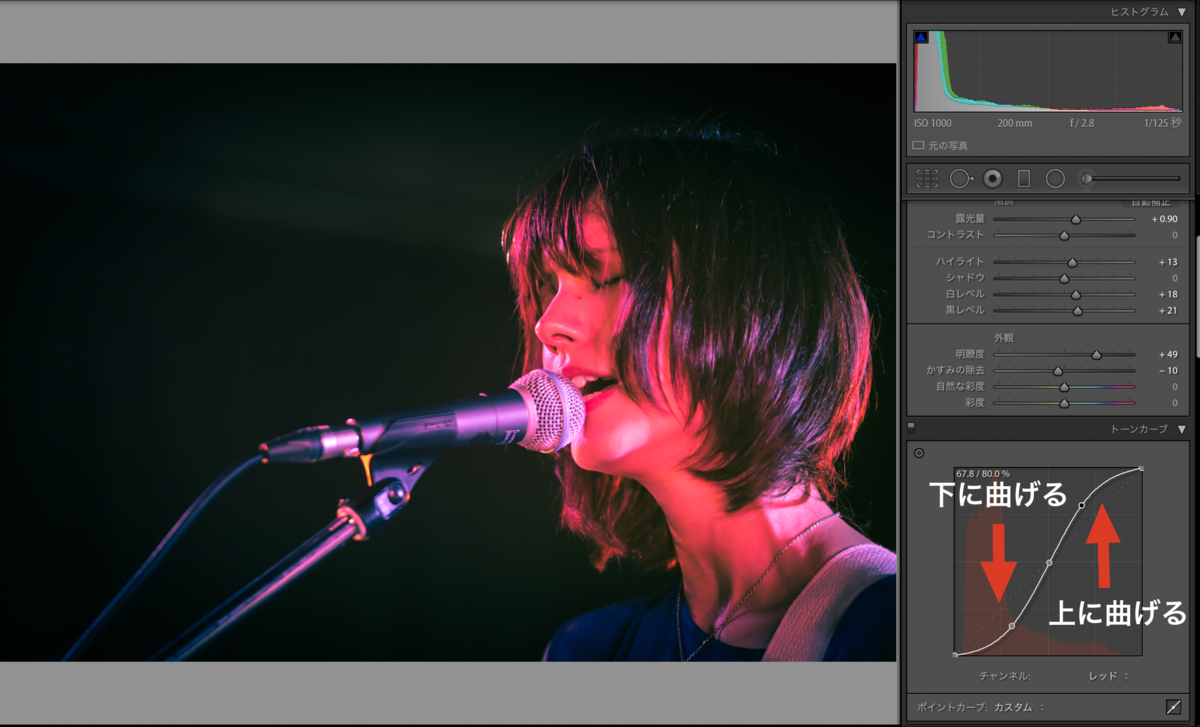This screenshot has height=727, width=1200.
Task: Select the middle tone curve control point
Action: pos(1049,563)
